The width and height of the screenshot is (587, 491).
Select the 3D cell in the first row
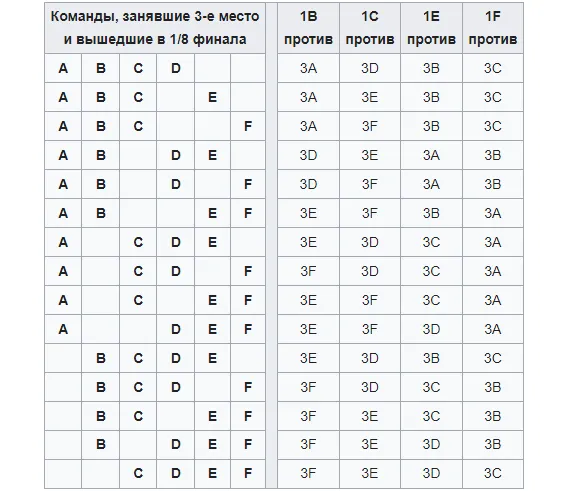tap(370, 68)
